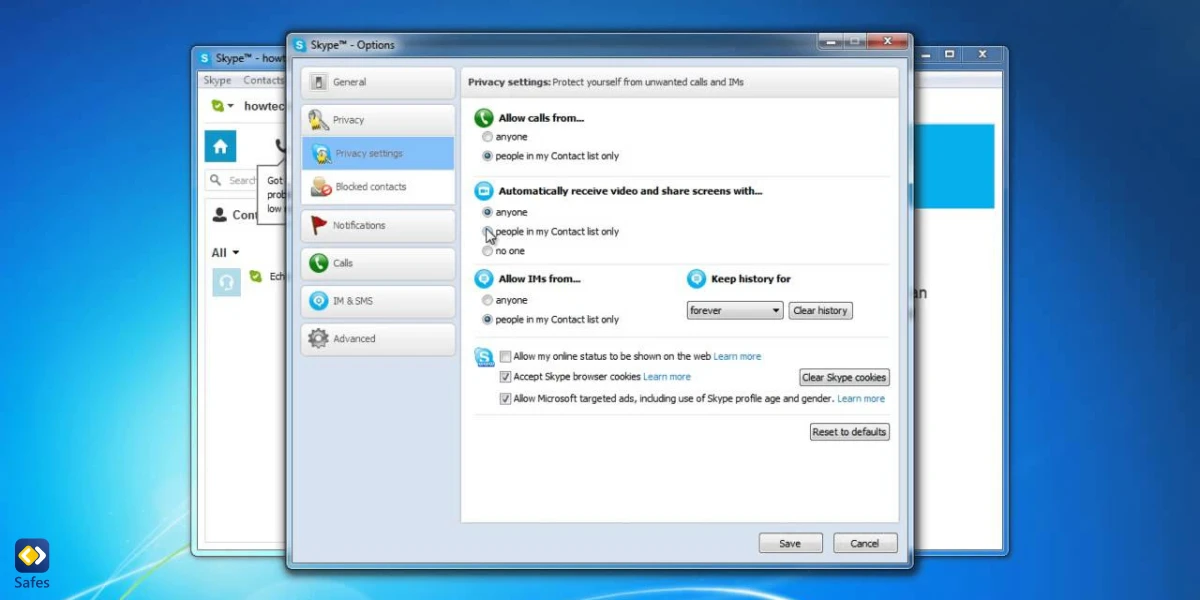Click the Allow calls from phone icon

tap(484, 118)
